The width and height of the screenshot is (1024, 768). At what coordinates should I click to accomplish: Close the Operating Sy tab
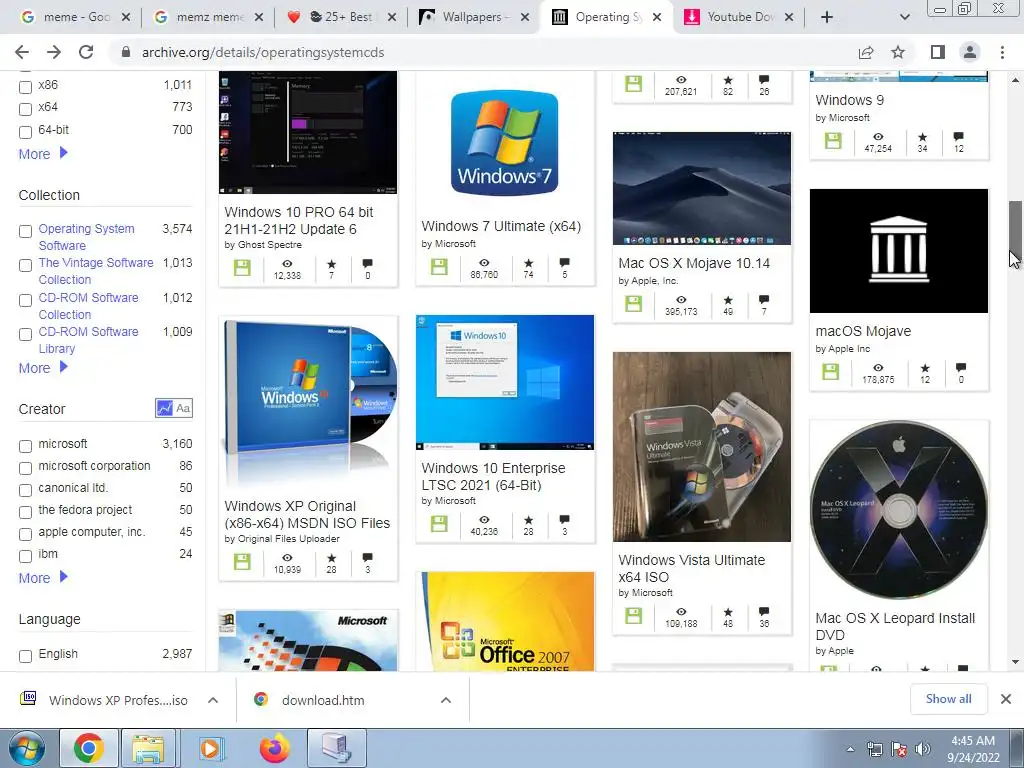coord(657,18)
